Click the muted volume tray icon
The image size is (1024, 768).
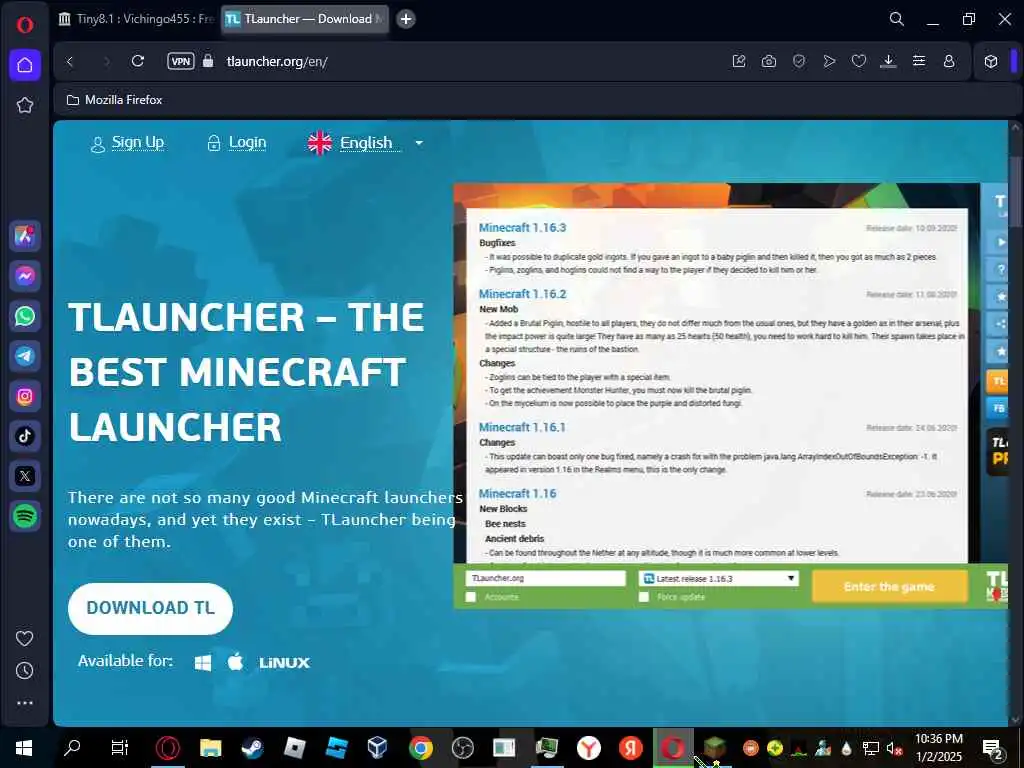point(894,748)
